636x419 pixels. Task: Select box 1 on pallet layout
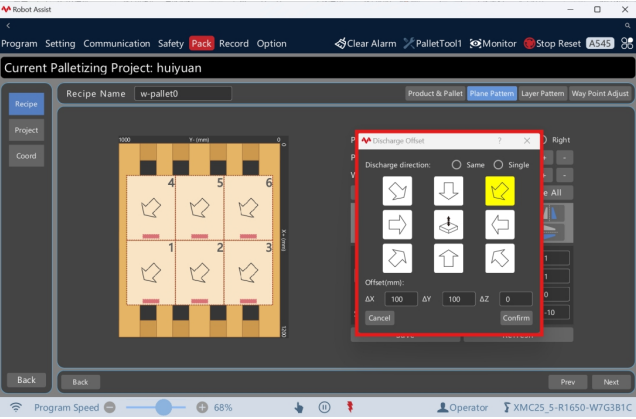(x=151, y=273)
